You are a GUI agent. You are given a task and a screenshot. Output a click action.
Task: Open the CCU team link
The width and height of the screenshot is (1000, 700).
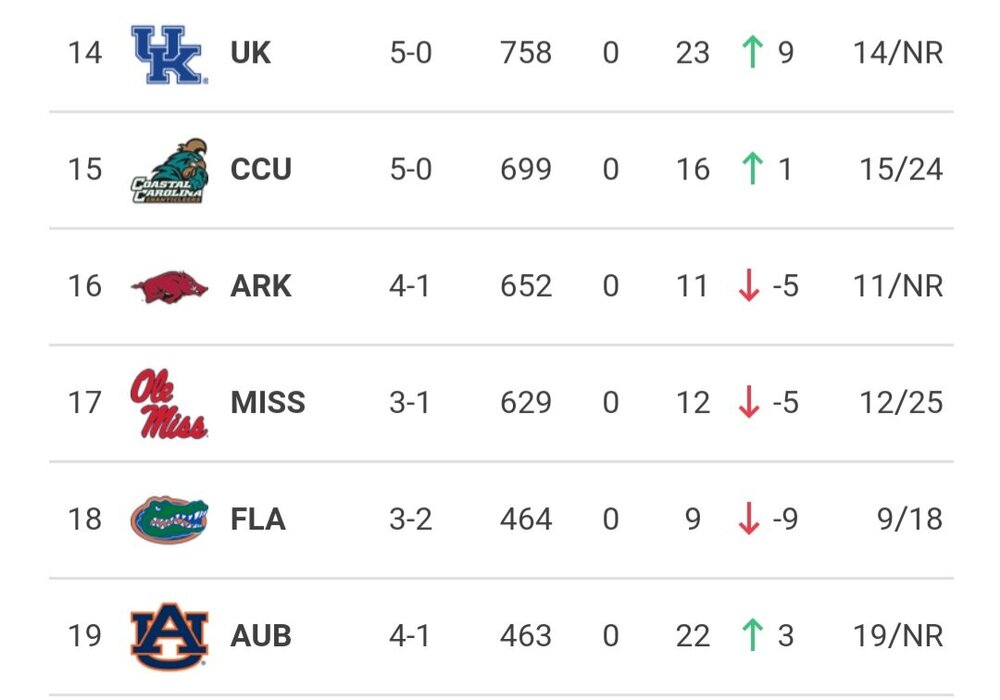coord(261,170)
